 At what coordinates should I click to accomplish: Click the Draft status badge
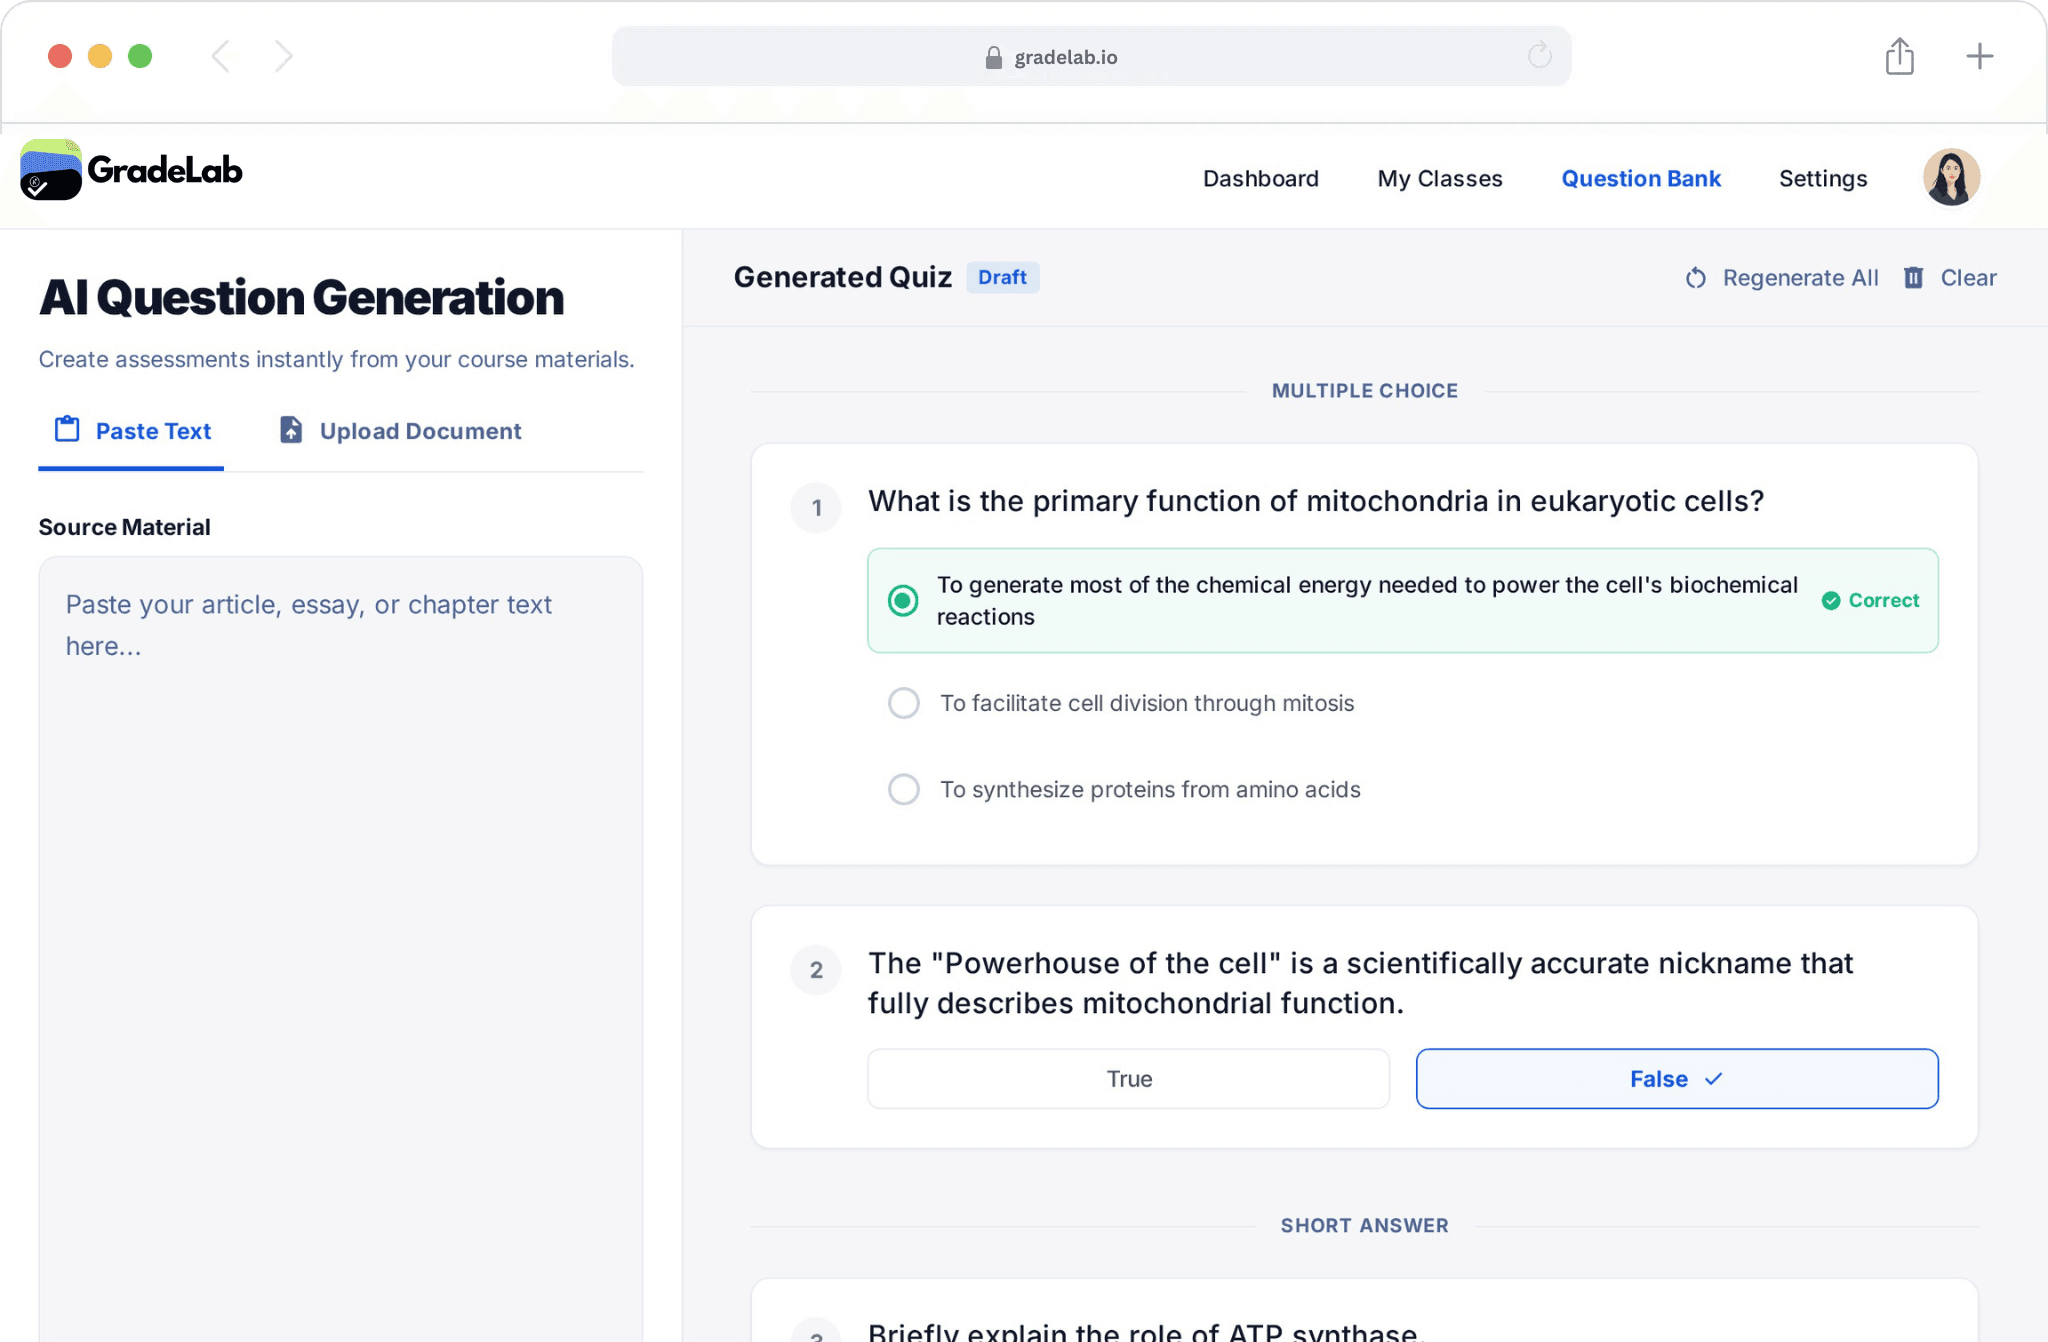pos(1003,277)
